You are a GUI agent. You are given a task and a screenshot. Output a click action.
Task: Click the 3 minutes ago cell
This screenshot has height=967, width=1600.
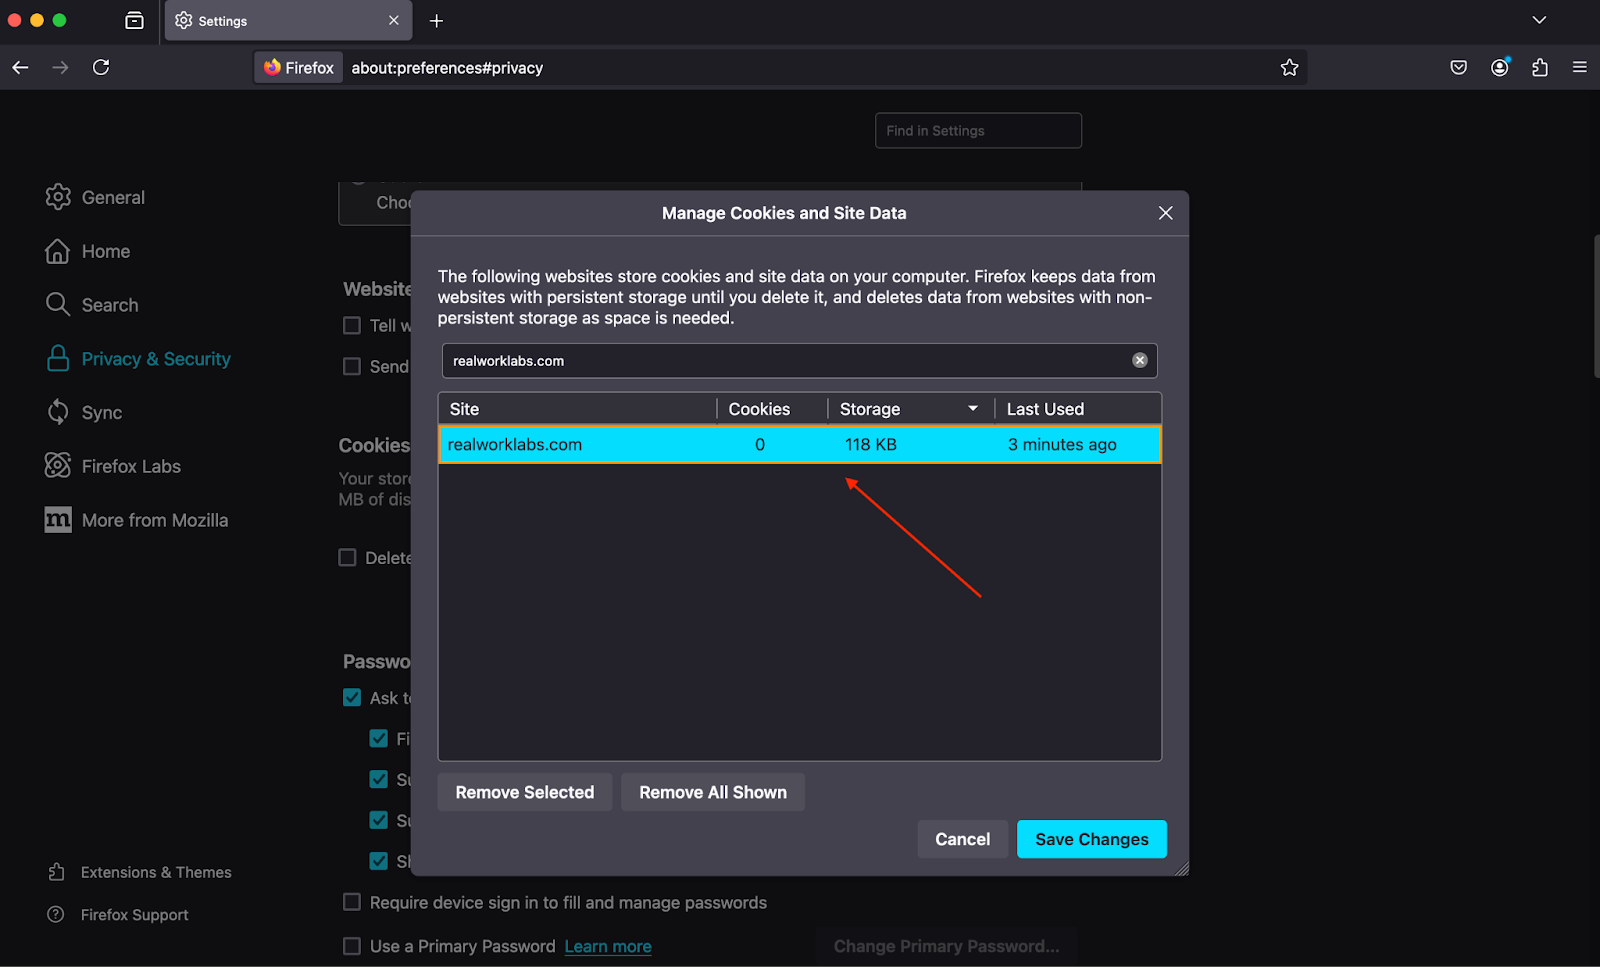1062,444
